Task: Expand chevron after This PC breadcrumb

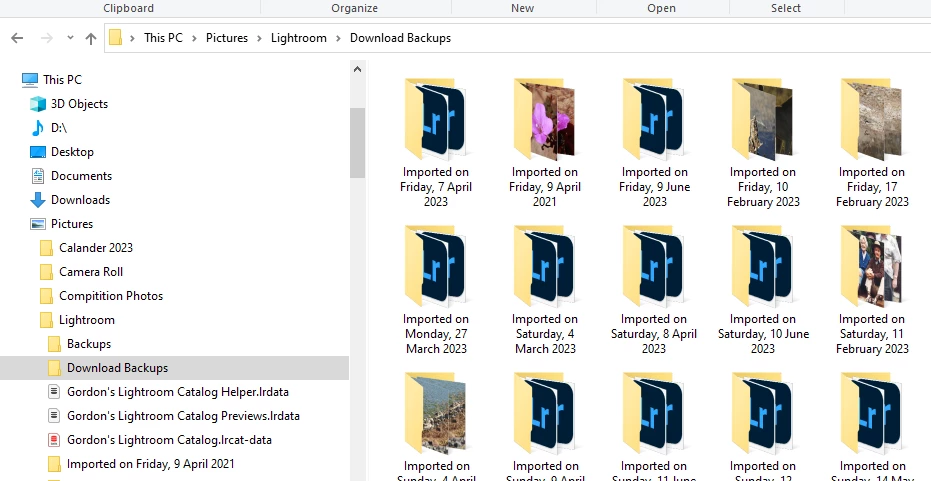Action: 194,39
